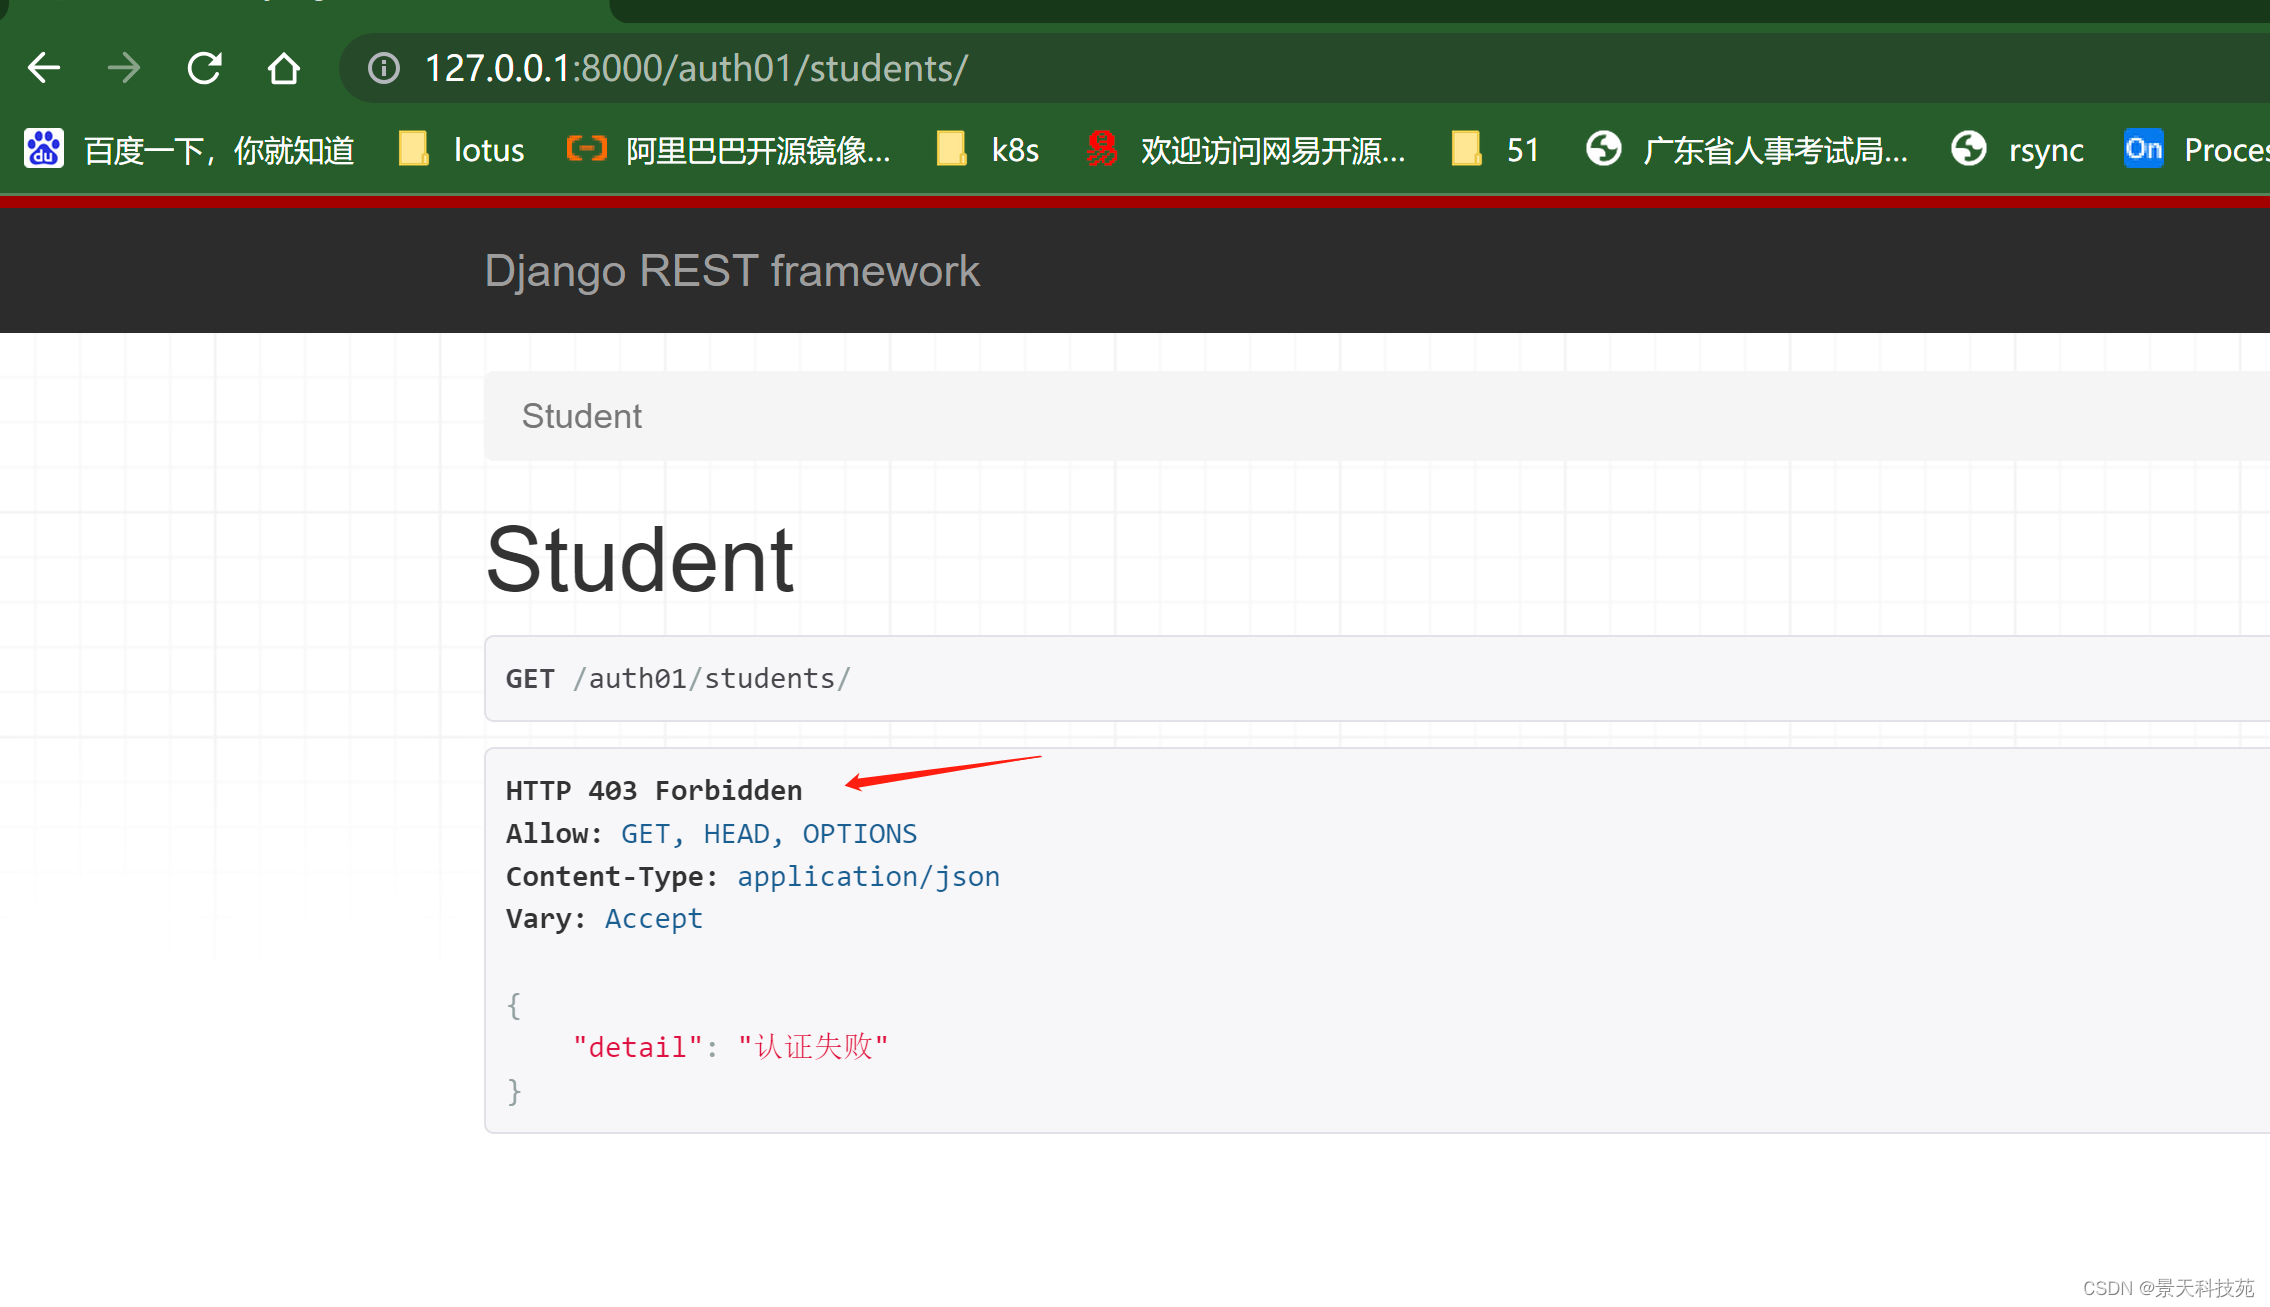This screenshot has width=2270, height=1307.
Task: Open the lotus bookmark folder
Action: 461,150
